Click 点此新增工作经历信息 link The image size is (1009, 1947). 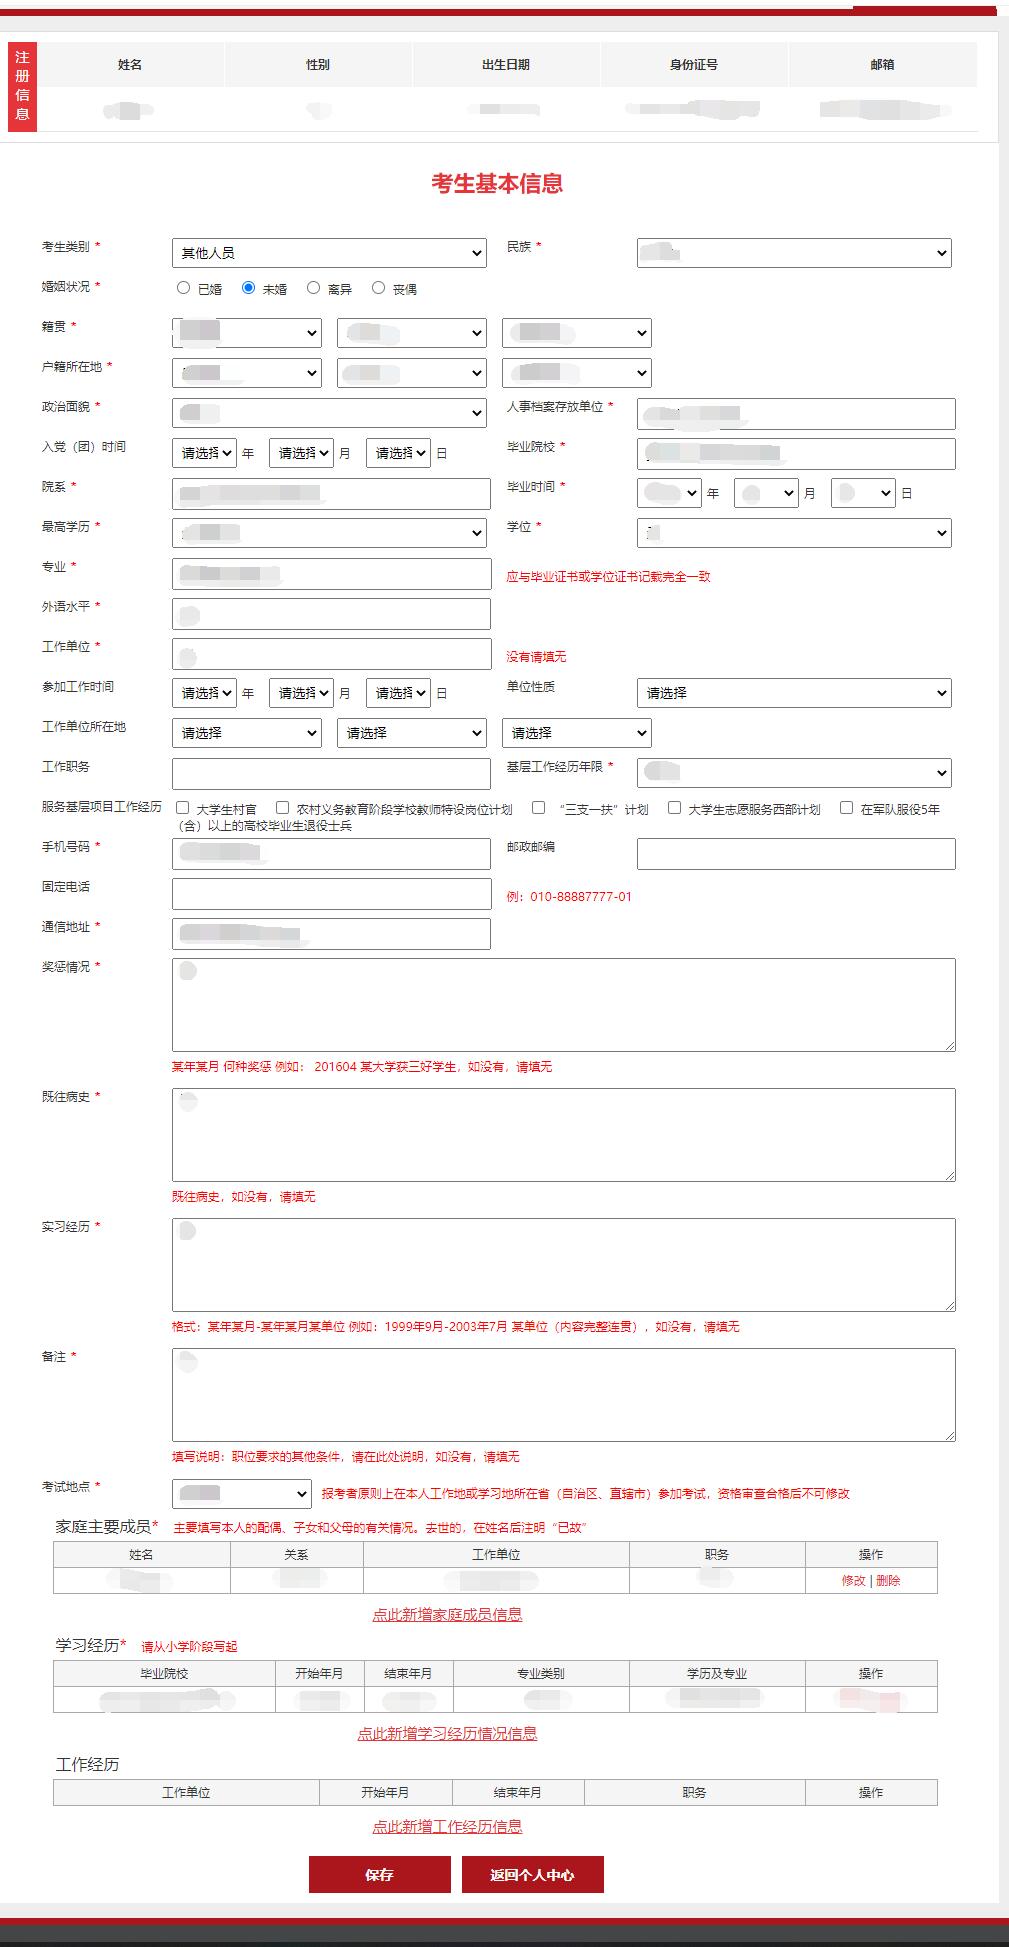(447, 1827)
